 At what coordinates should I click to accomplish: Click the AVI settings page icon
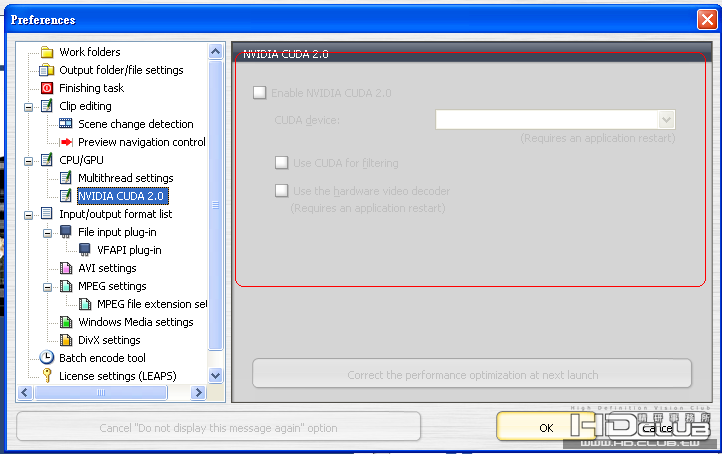tap(66, 268)
